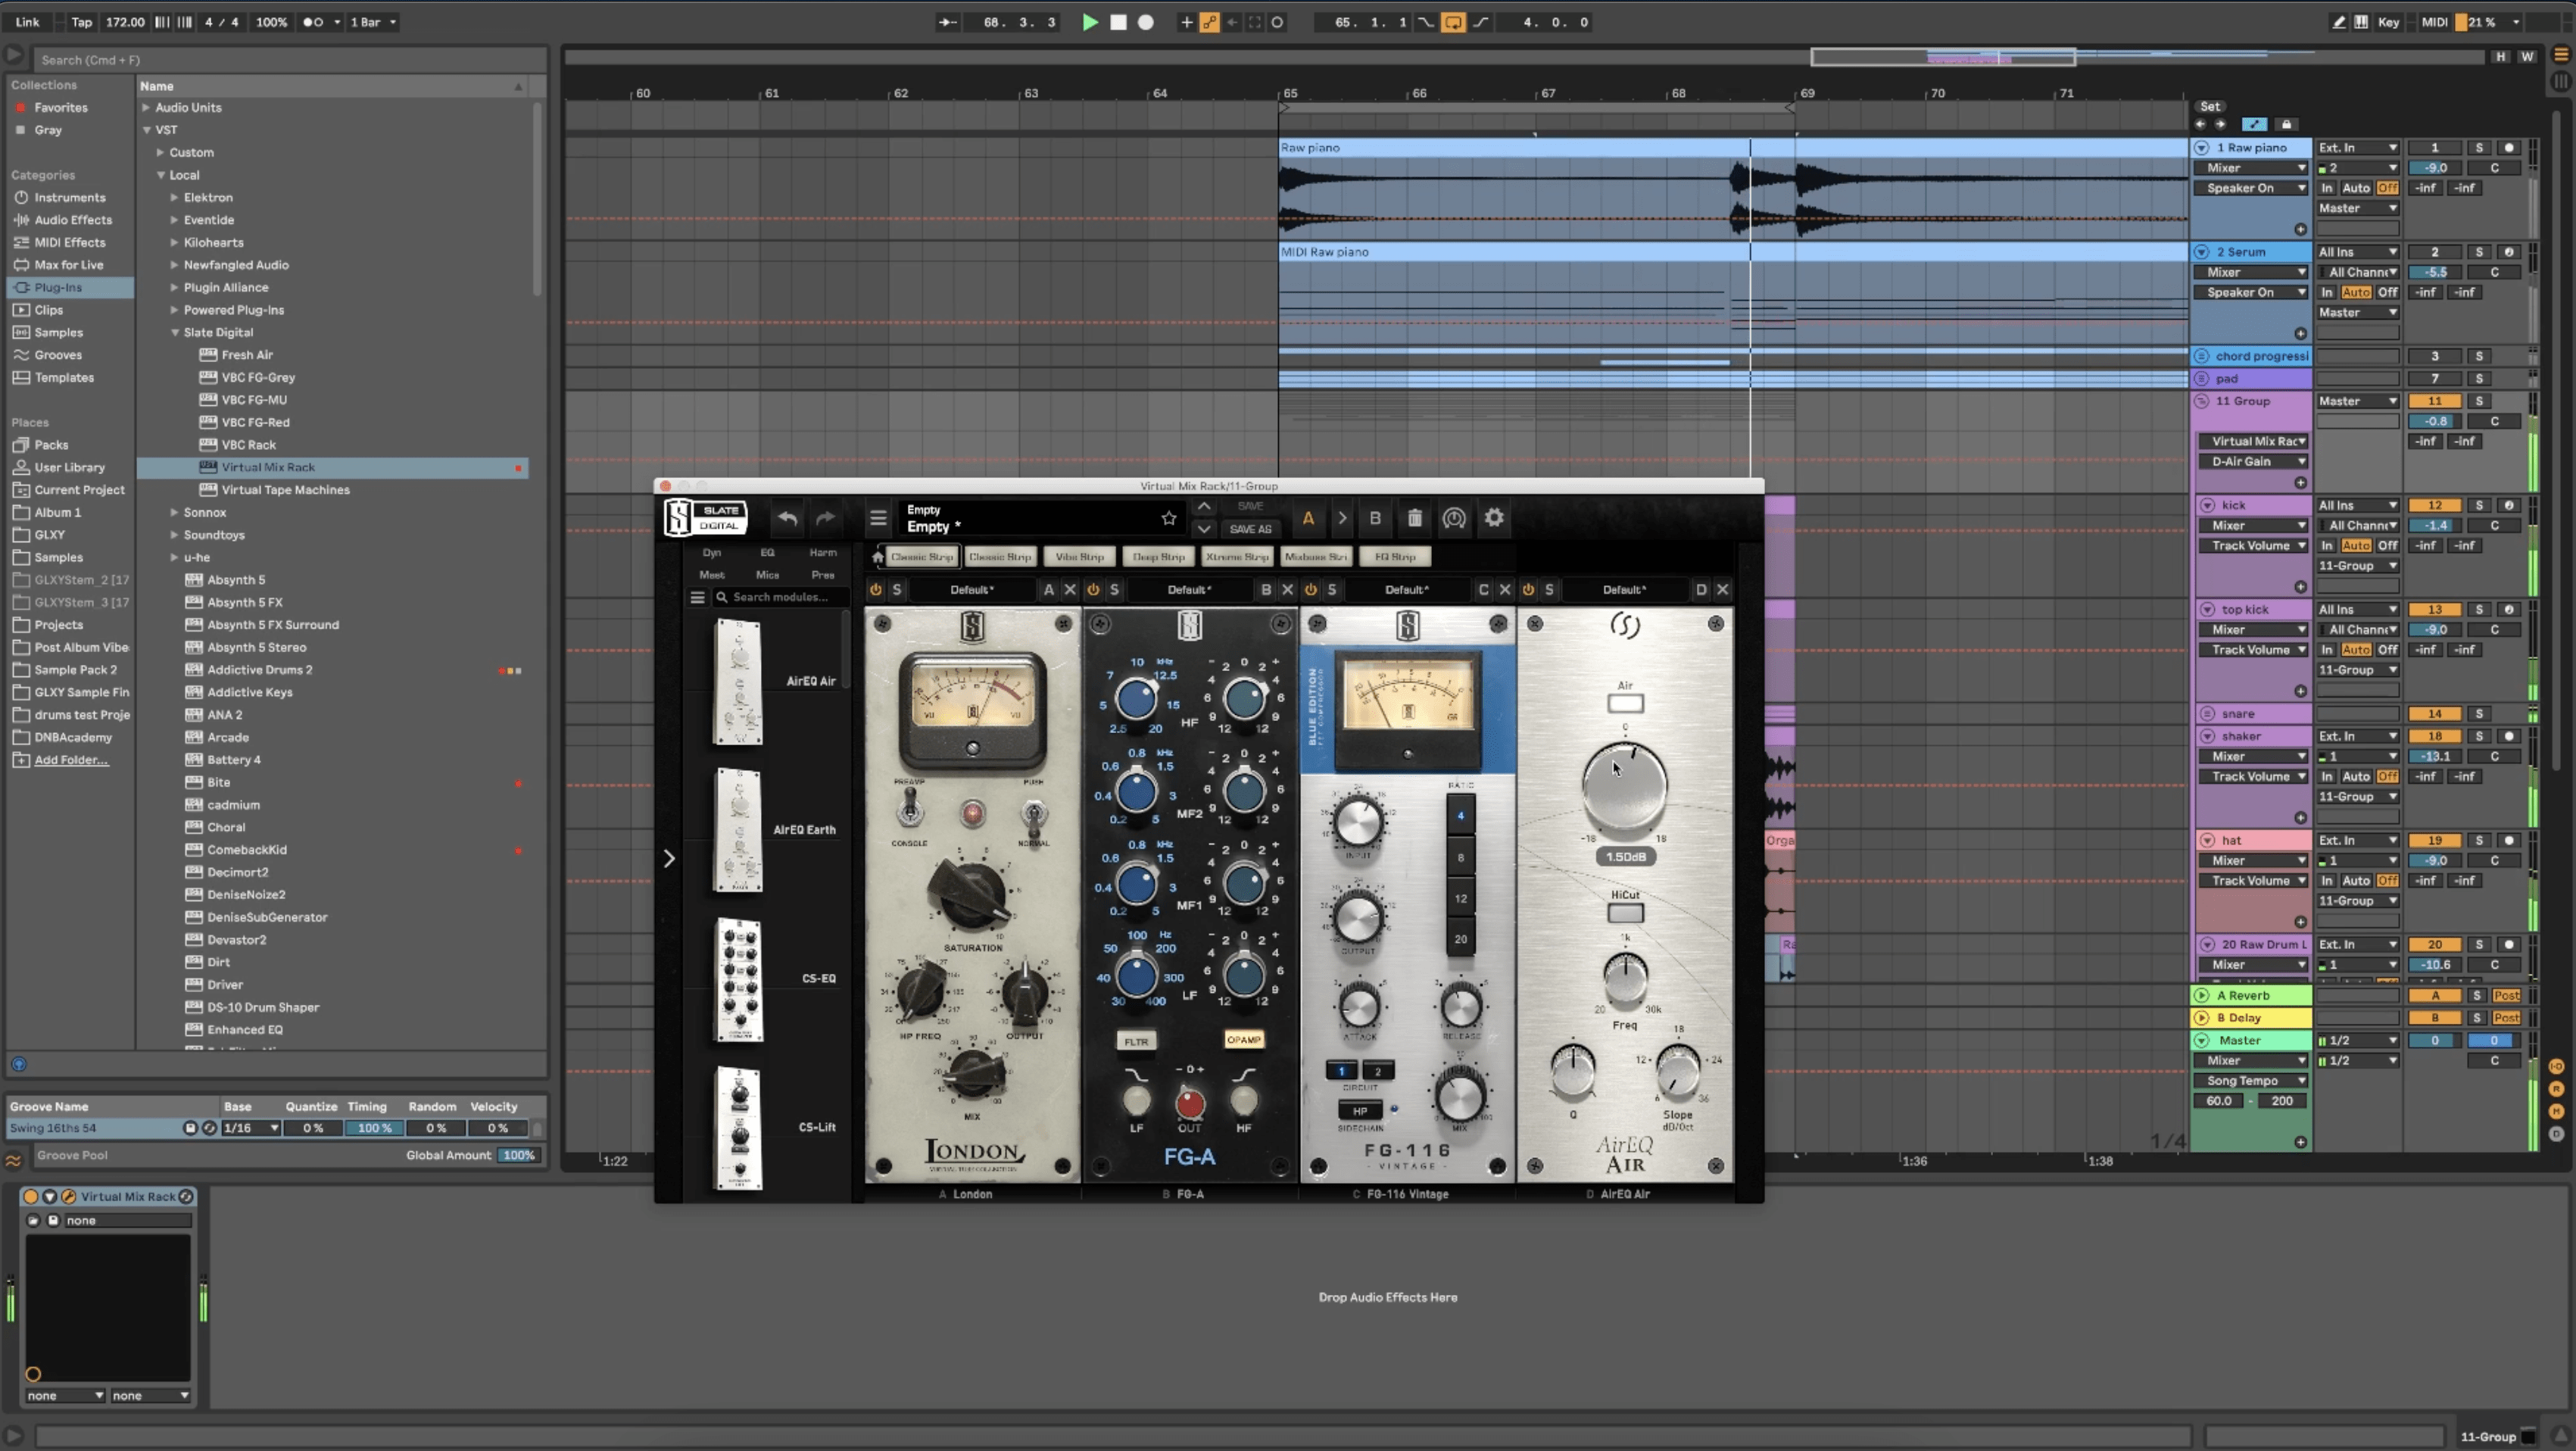Click the dial icon next to trash
The image size is (2576, 1451).
tap(1454, 518)
